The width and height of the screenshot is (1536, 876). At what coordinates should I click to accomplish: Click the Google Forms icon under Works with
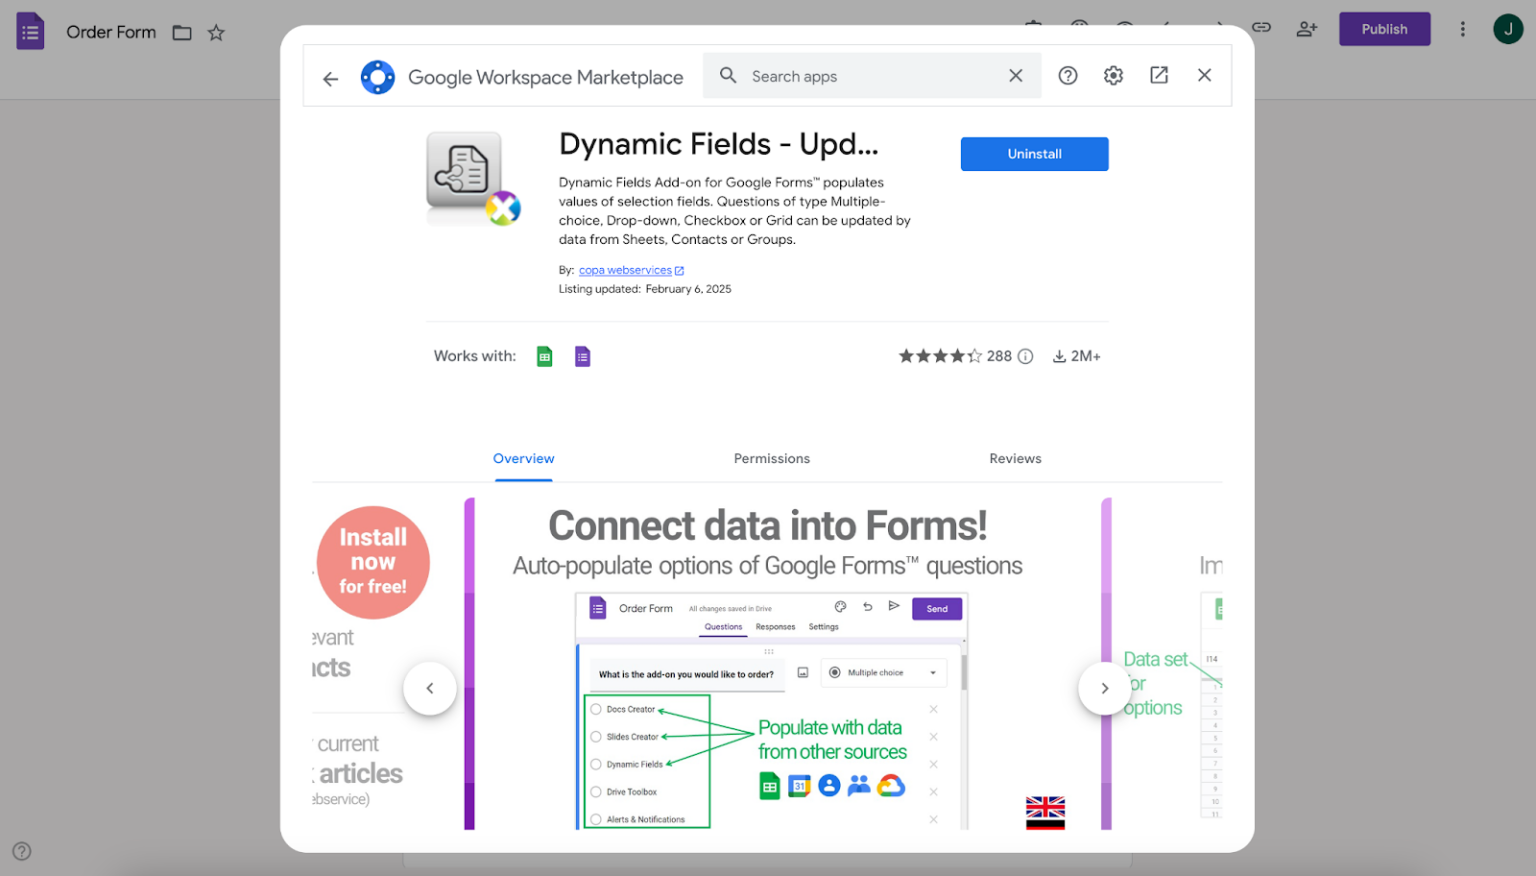[582, 355]
